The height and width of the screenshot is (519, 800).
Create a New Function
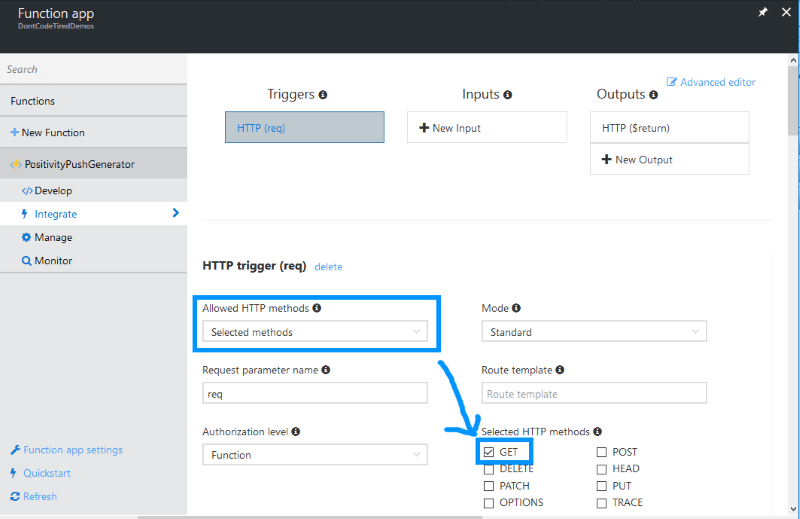93,133
